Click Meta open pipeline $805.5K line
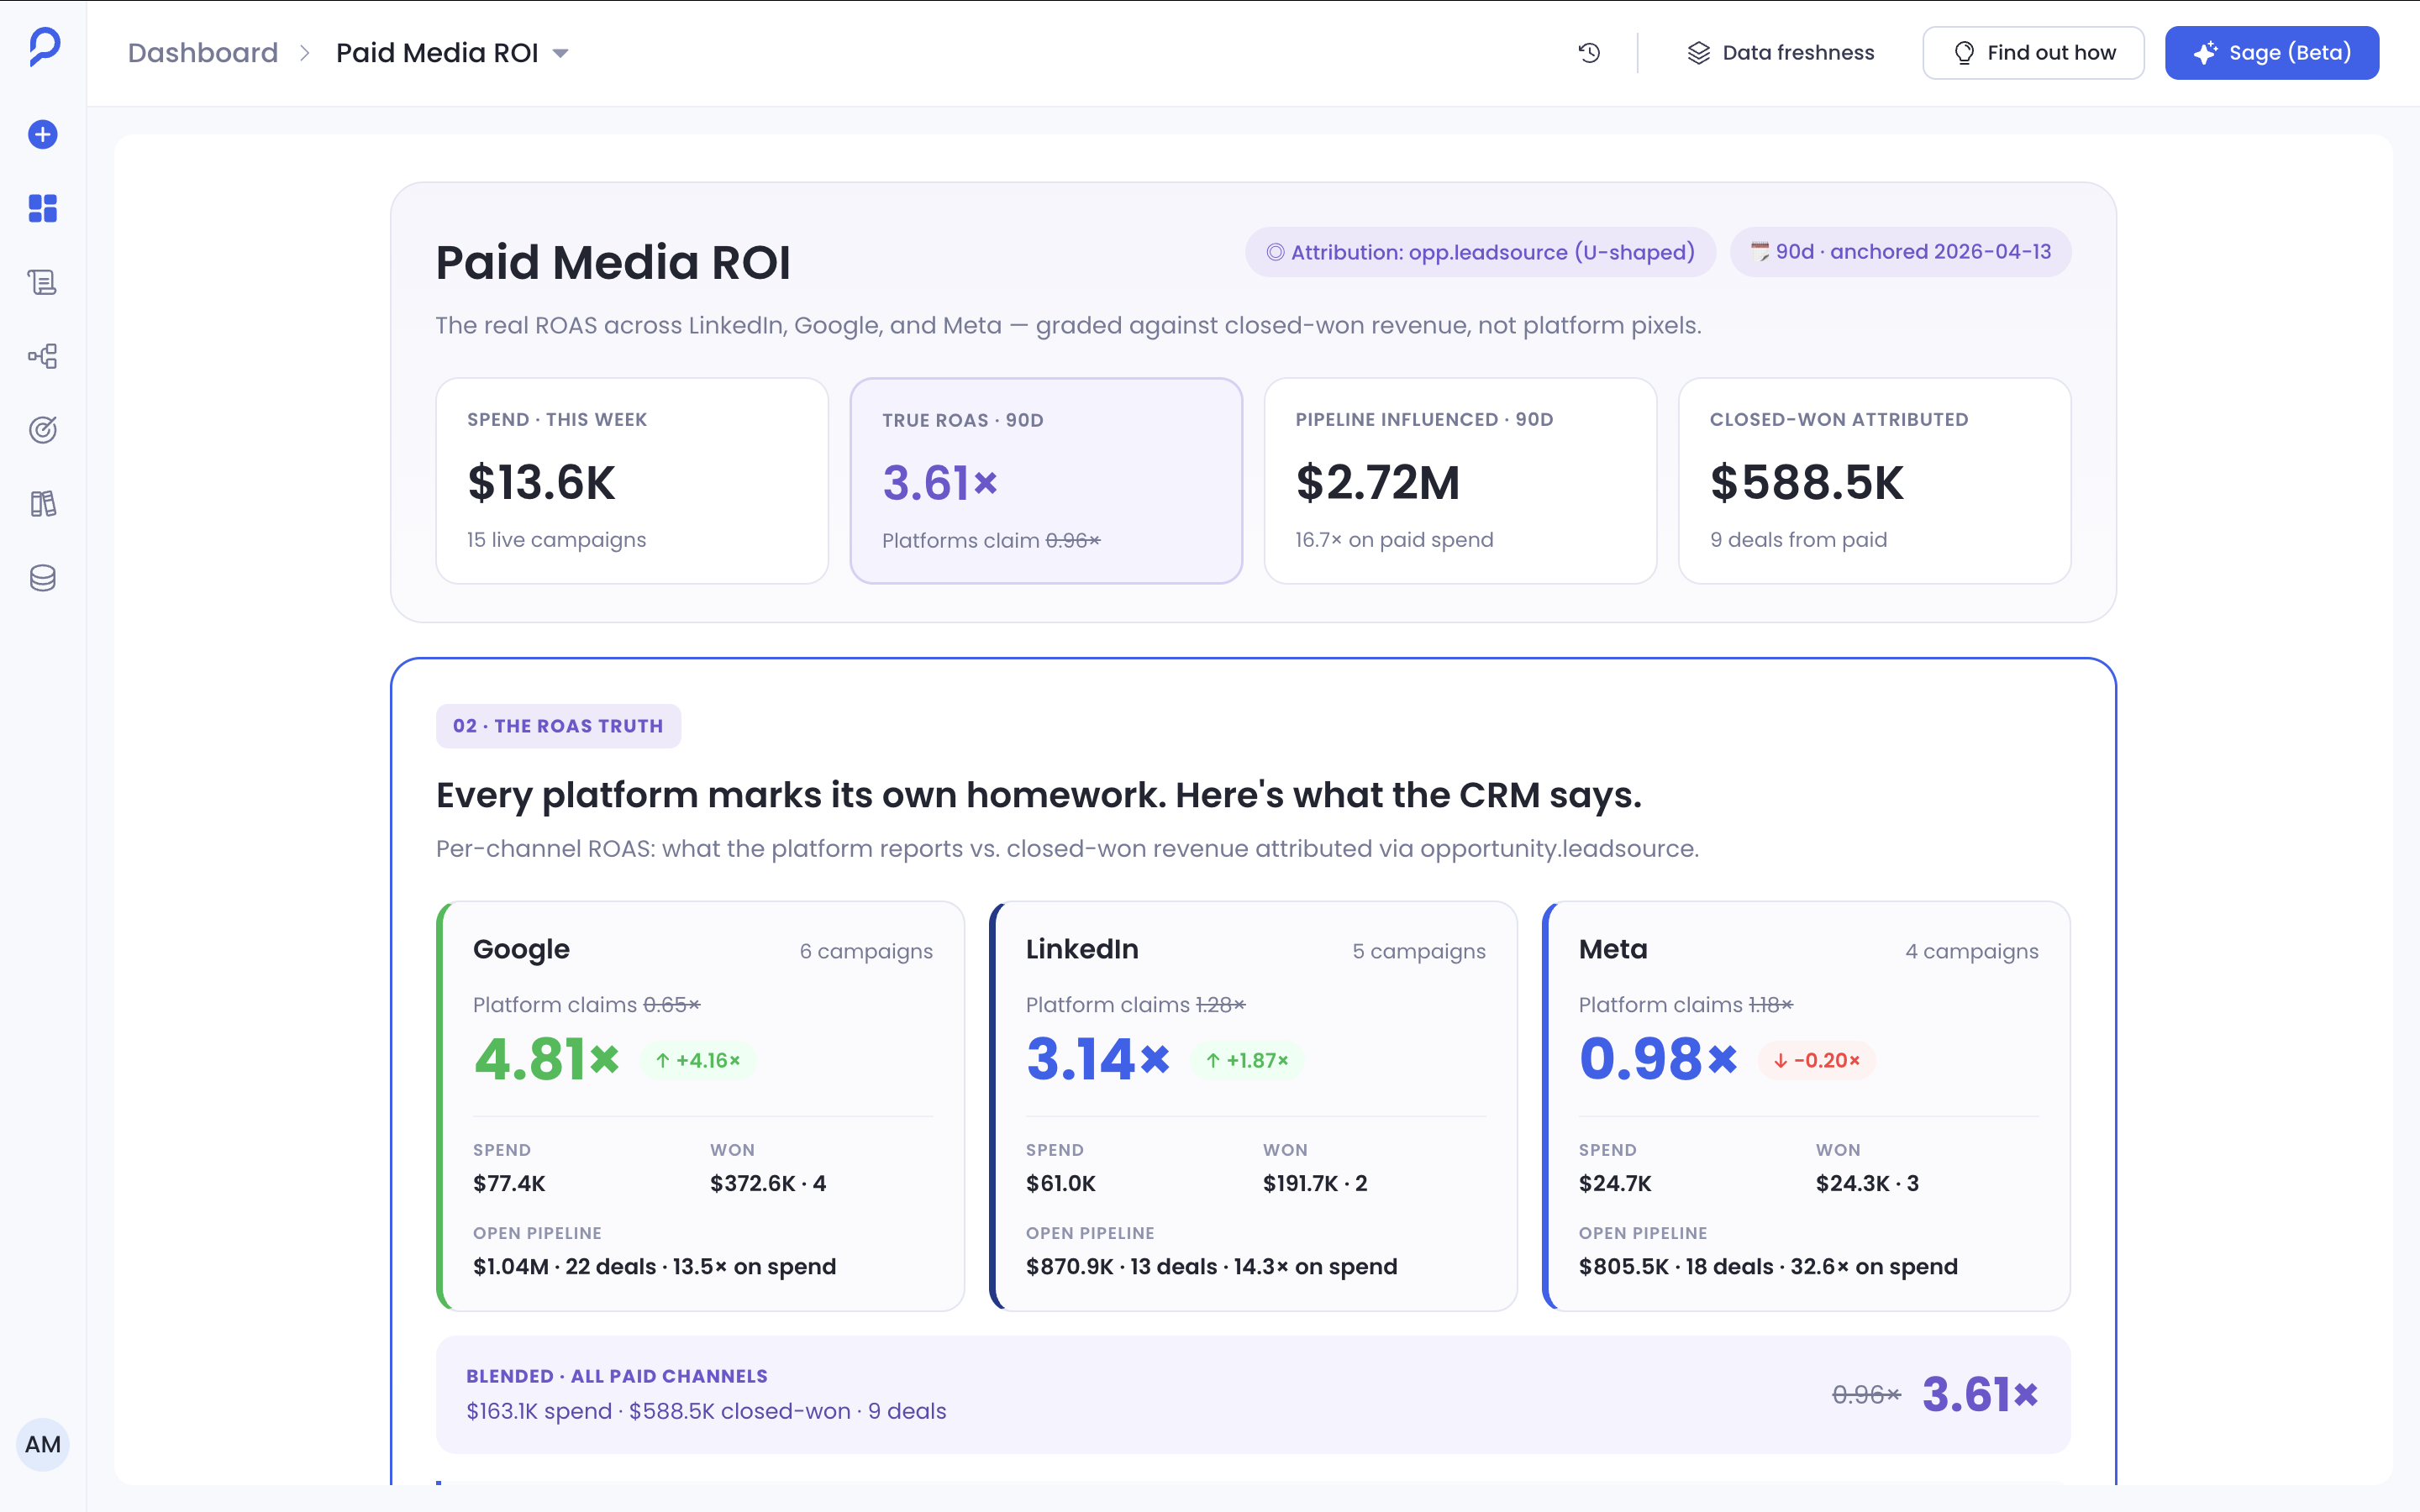This screenshot has height=1512, width=2420. point(1768,1266)
